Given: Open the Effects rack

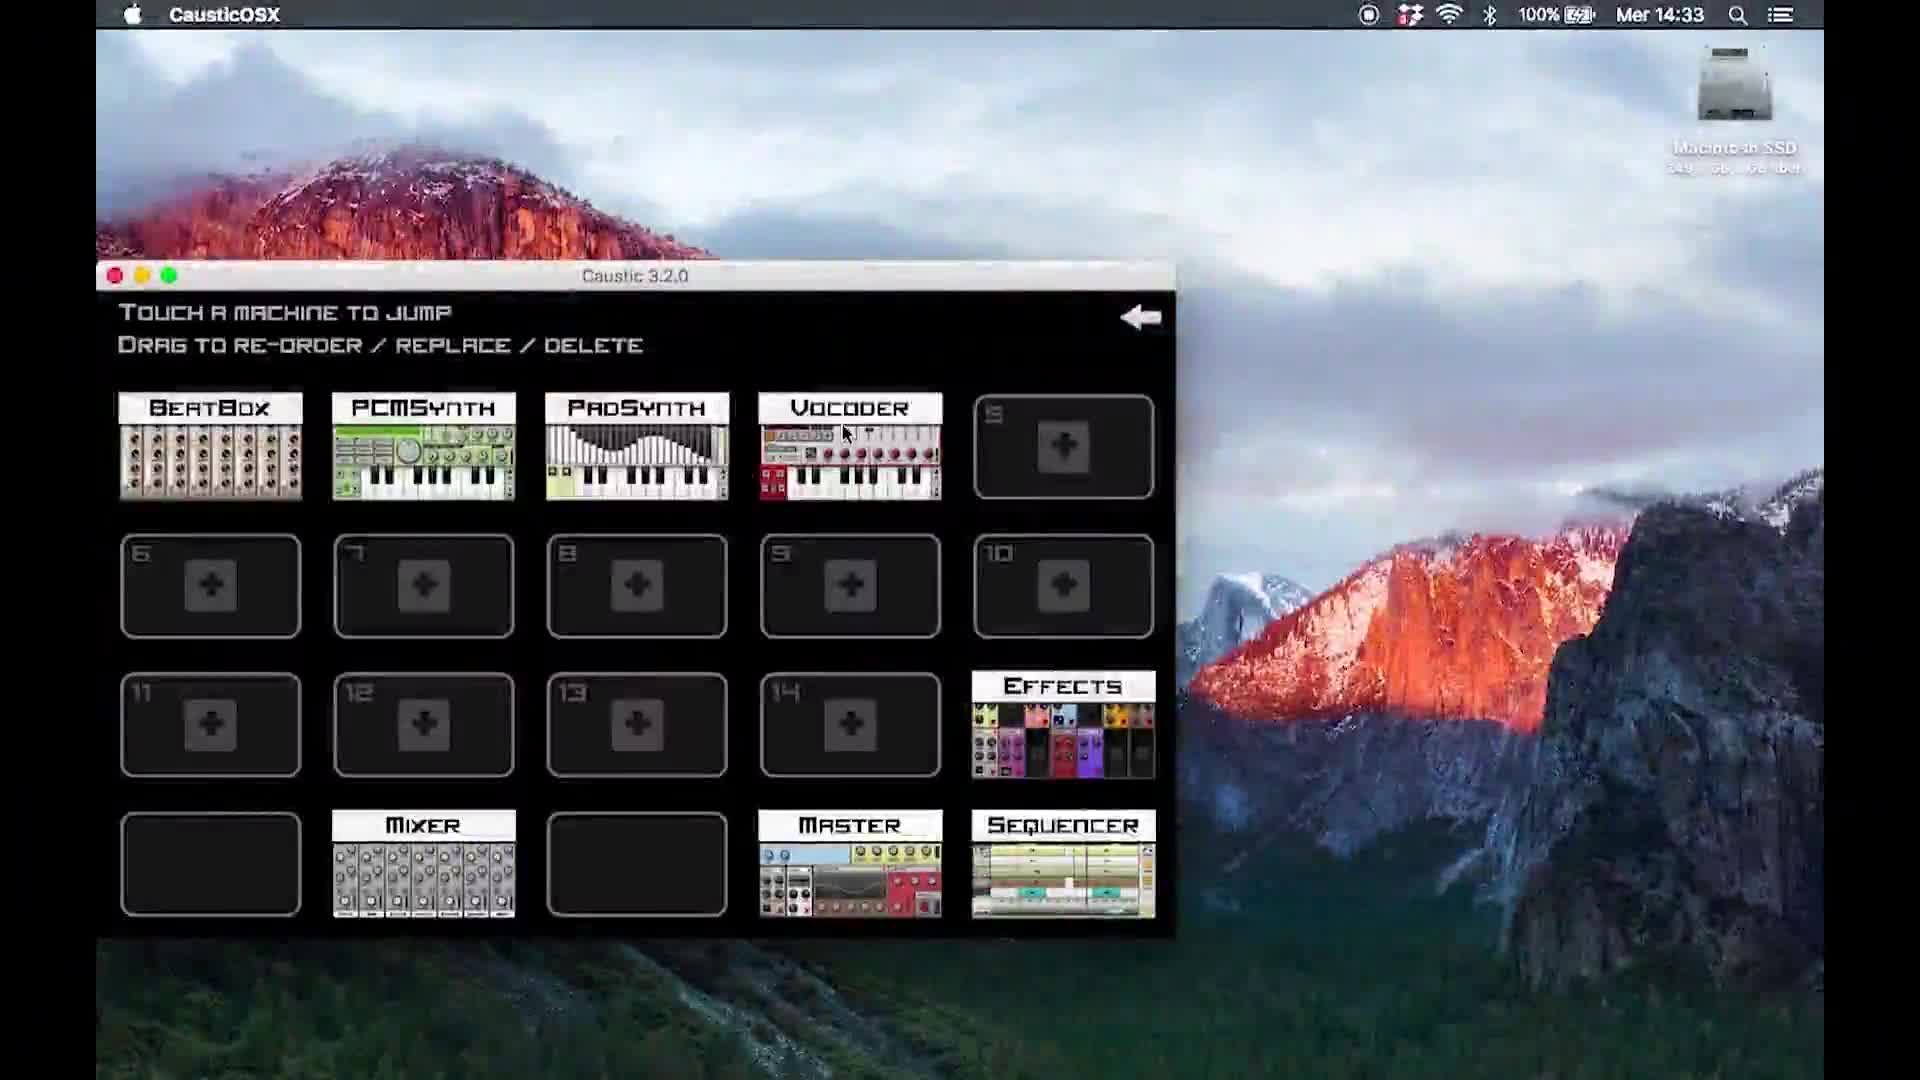Looking at the screenshot, I should click(x=1063, y=724).
